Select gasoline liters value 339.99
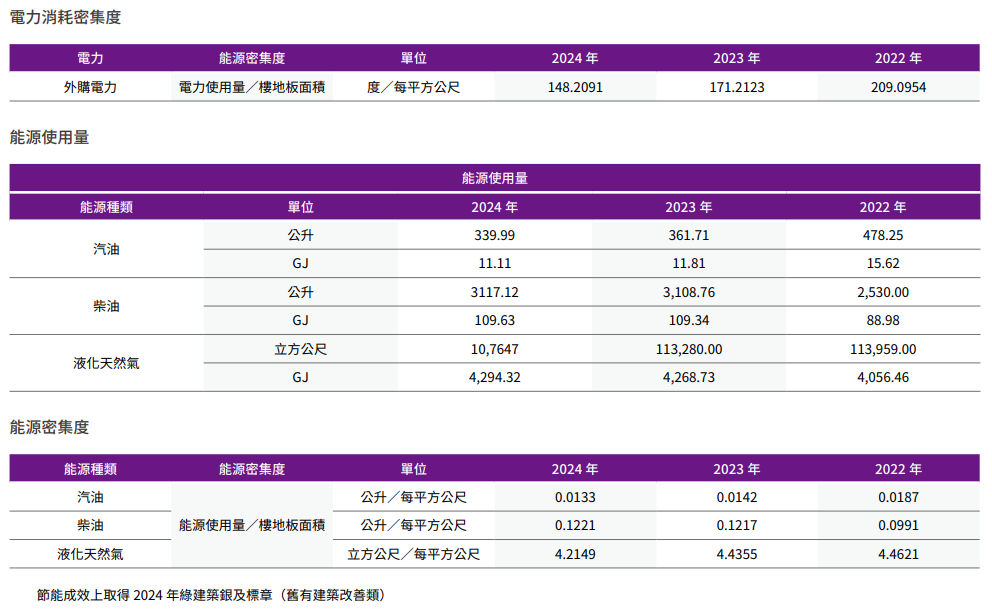 [495, 235]
